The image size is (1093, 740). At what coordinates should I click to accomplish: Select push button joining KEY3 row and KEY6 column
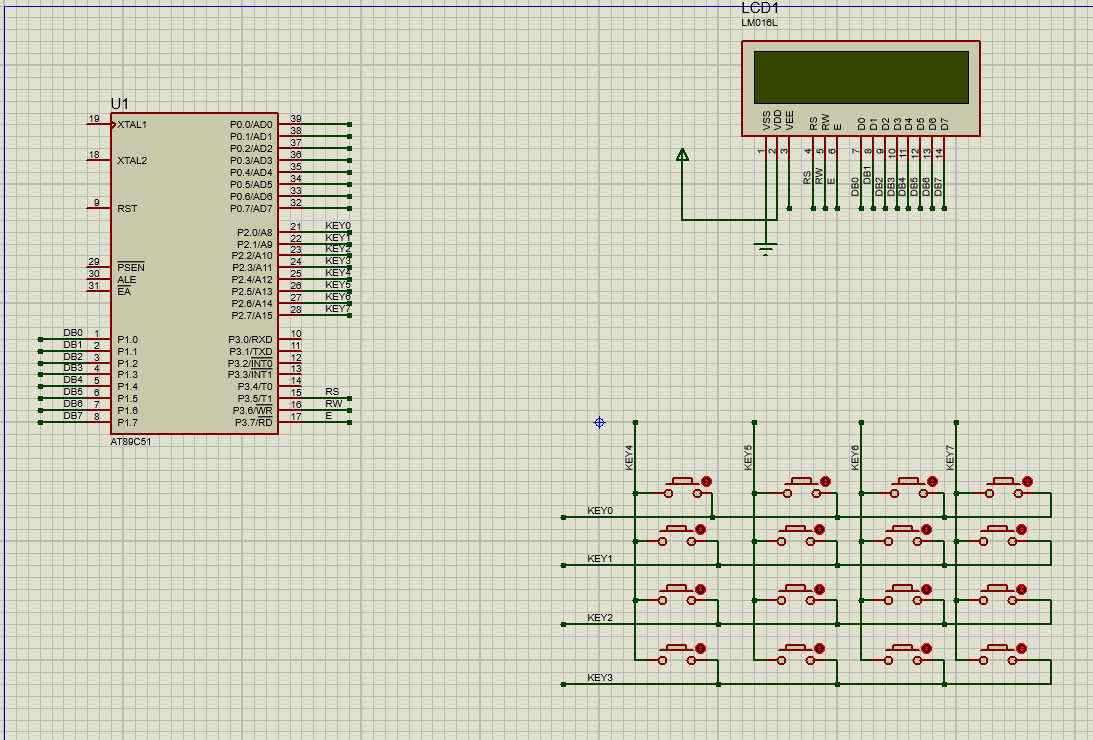(x=903, y=656)
